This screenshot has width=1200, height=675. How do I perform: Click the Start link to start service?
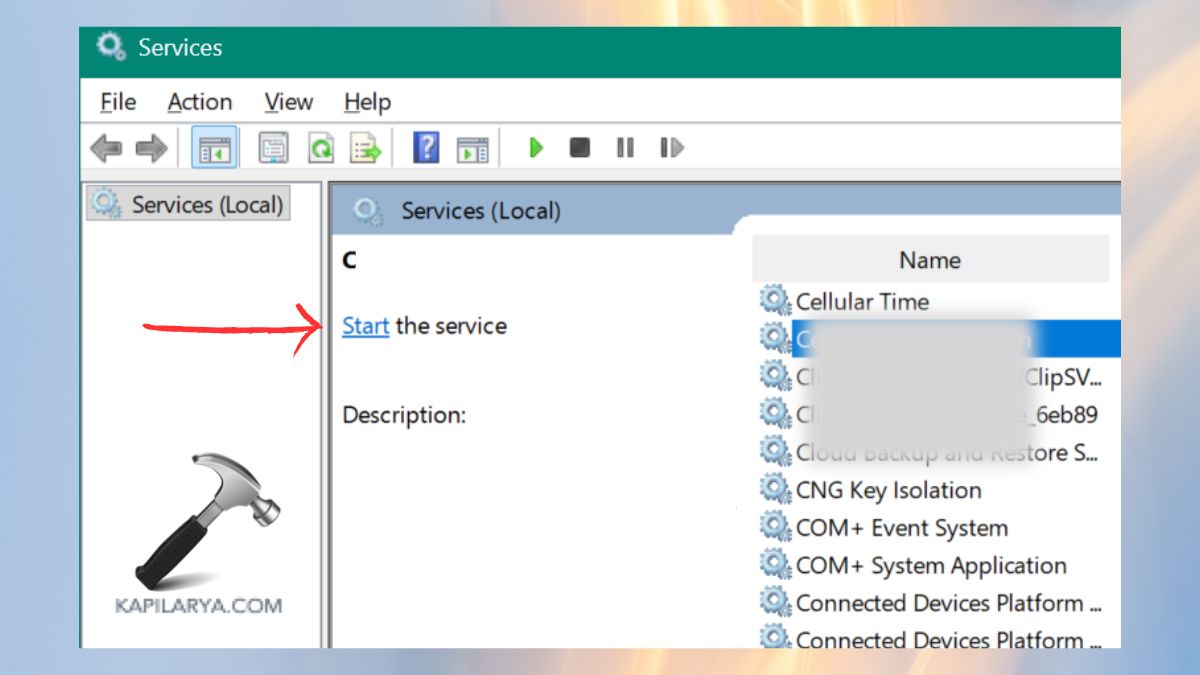[365, 326]
